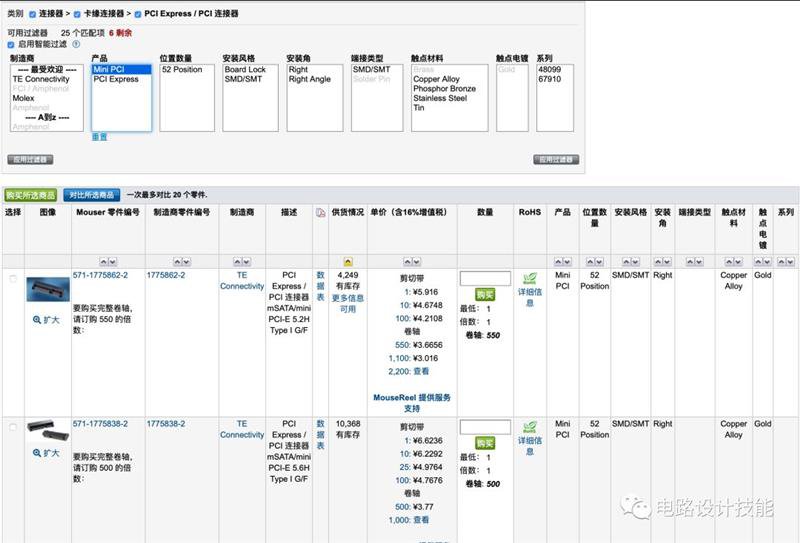This screenshot has width=800, height=543.
Task: Open manufacturer part link 1775838-2
Action: [166, 424]
